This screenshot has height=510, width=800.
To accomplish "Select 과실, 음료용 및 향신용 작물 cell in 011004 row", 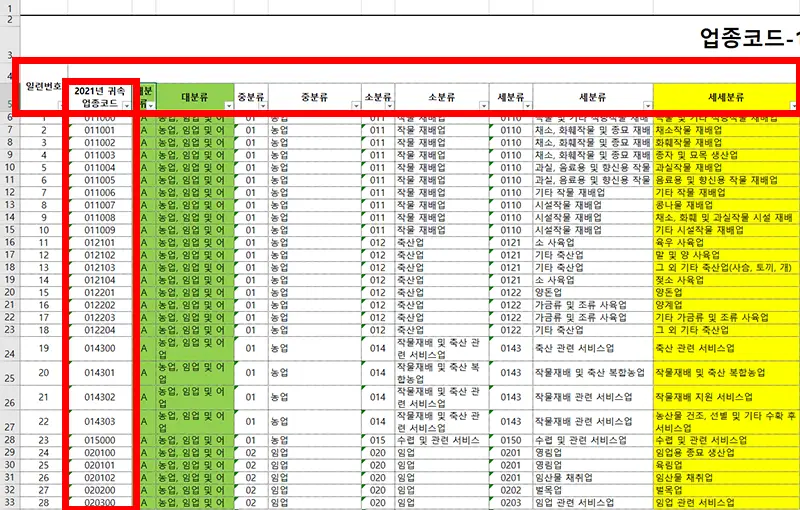I will pyautogui.click(x=593, y=168).
